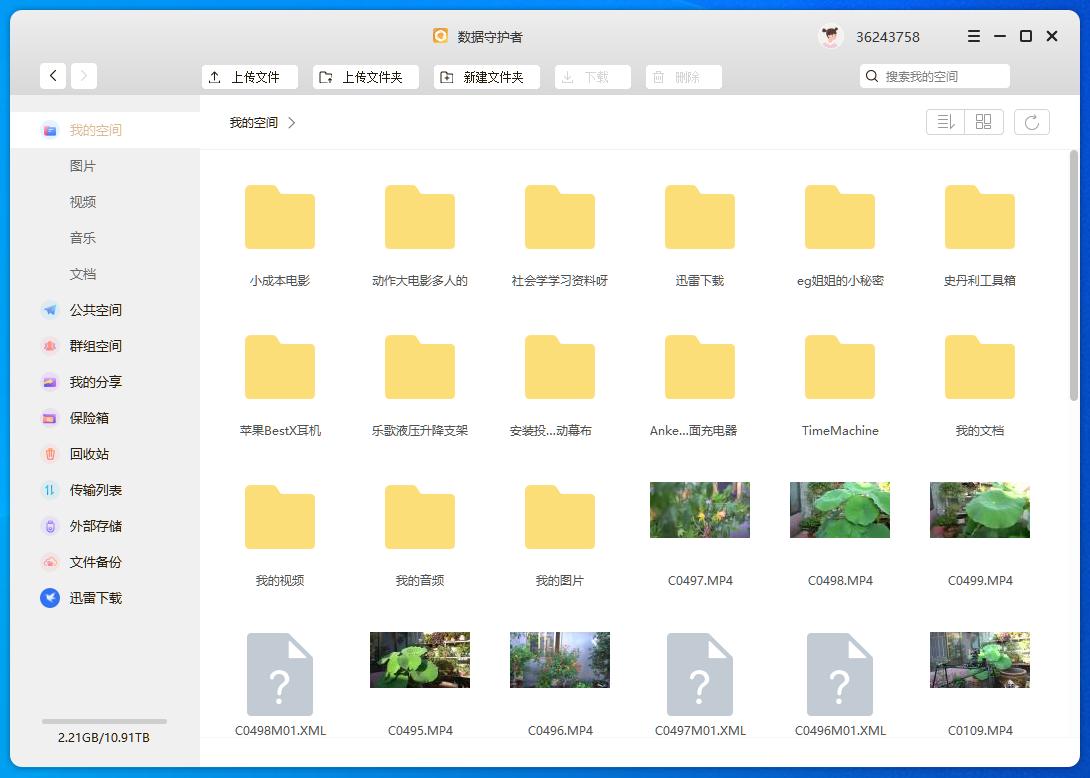Switch to the 视频 category
The width and height of the screenshot is (1090, 778).
[x=83, y=202]
